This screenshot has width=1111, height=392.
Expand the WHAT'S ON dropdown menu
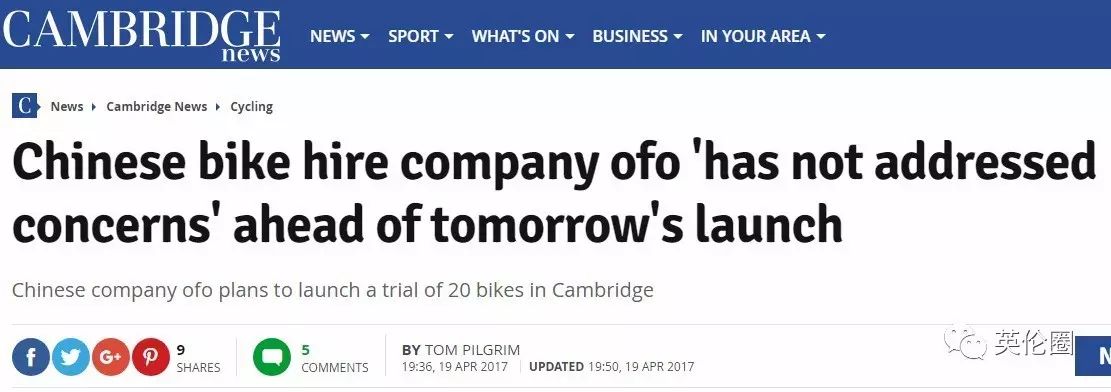click(x=523, y=36)
